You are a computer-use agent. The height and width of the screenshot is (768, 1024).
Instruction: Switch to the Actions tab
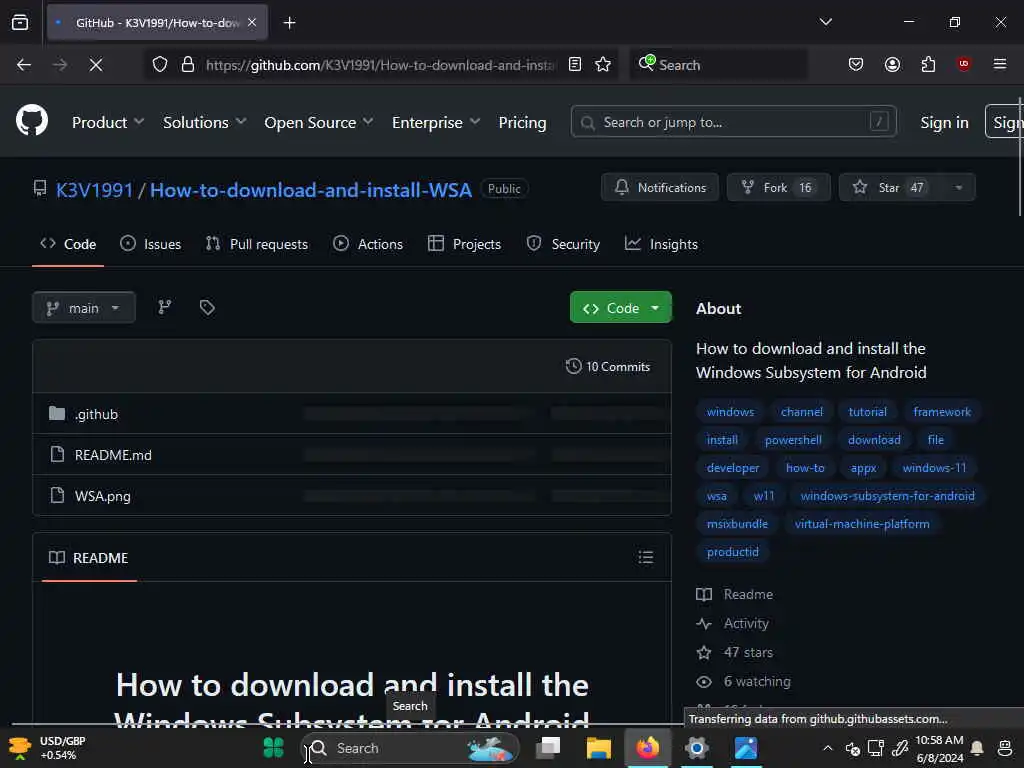point(368,244)
